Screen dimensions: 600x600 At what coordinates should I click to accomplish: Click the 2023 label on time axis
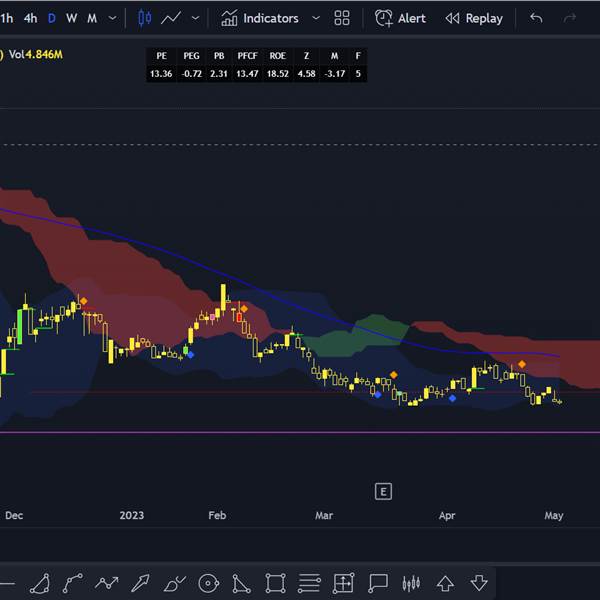[x=132, y=515]
